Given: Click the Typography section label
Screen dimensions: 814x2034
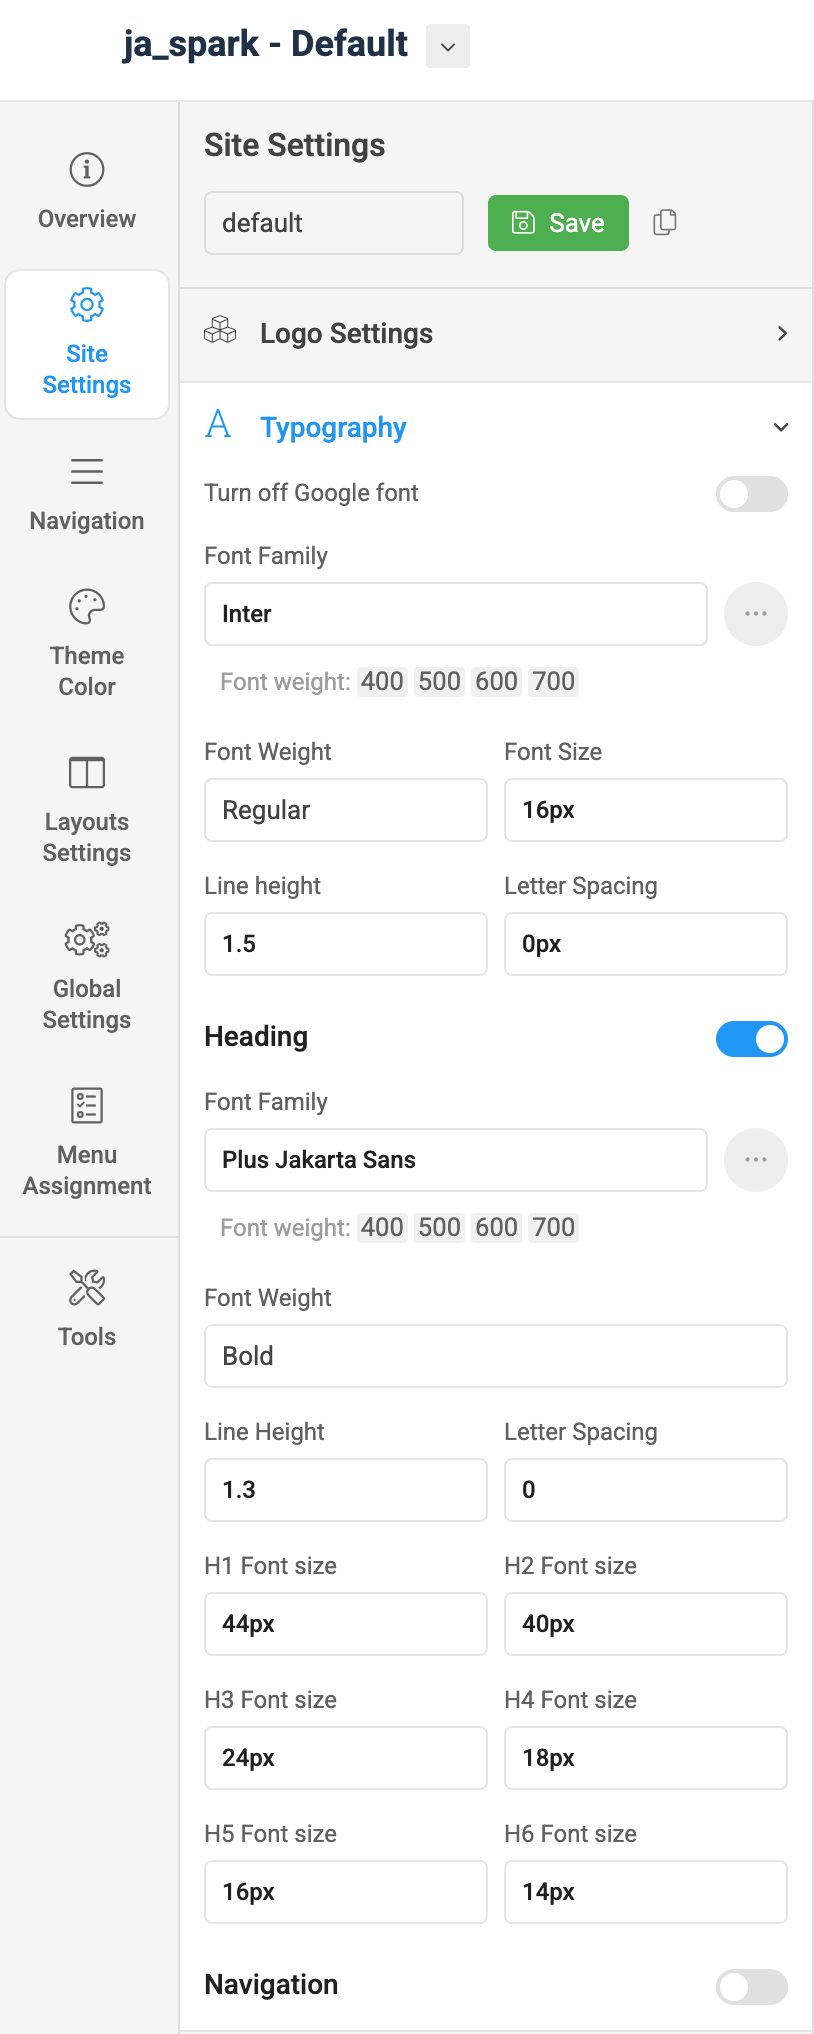Looking at the screenshot, I should (333, 427).
